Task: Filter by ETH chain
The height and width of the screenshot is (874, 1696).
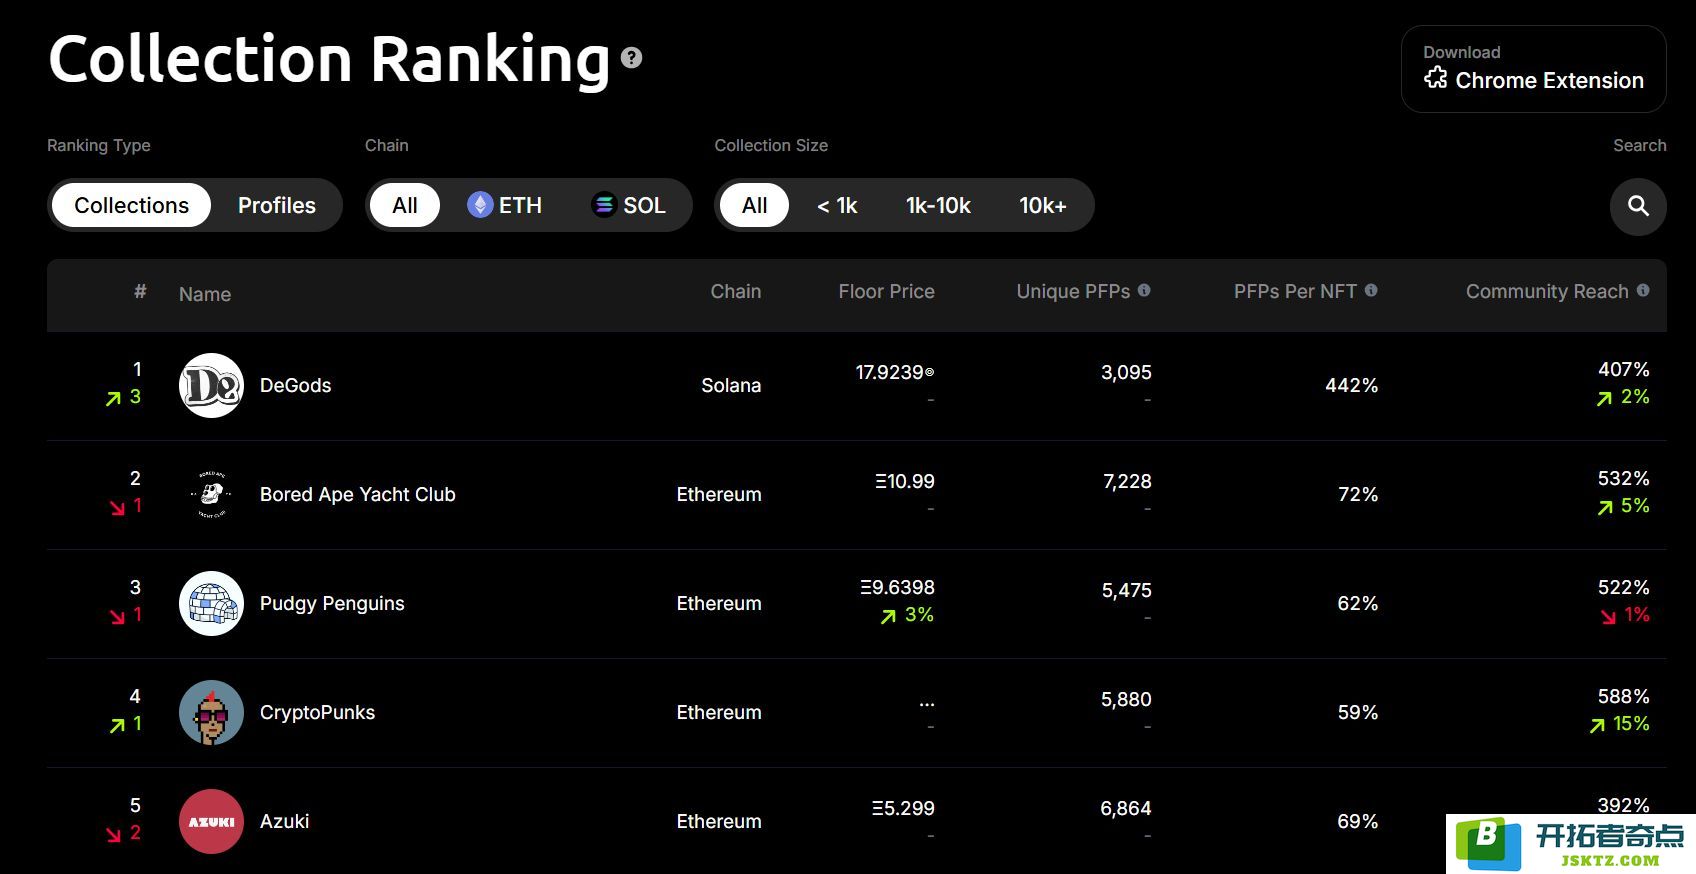Action: [x=505, y=205]
